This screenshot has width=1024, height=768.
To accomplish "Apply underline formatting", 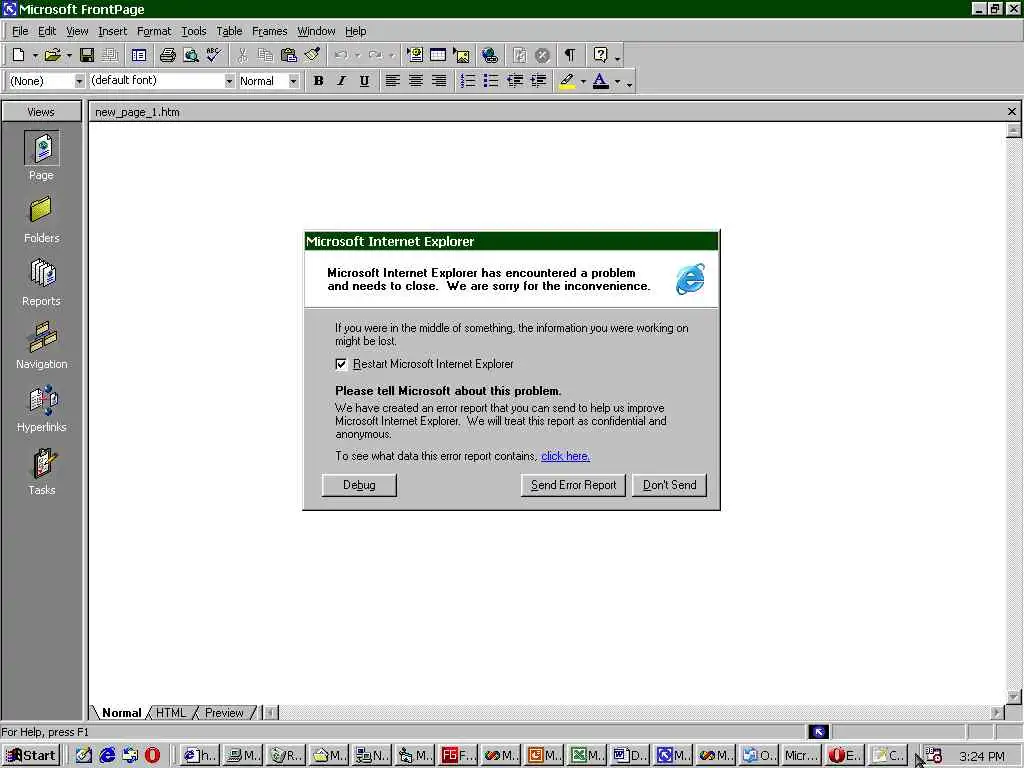I will [364, 81].
